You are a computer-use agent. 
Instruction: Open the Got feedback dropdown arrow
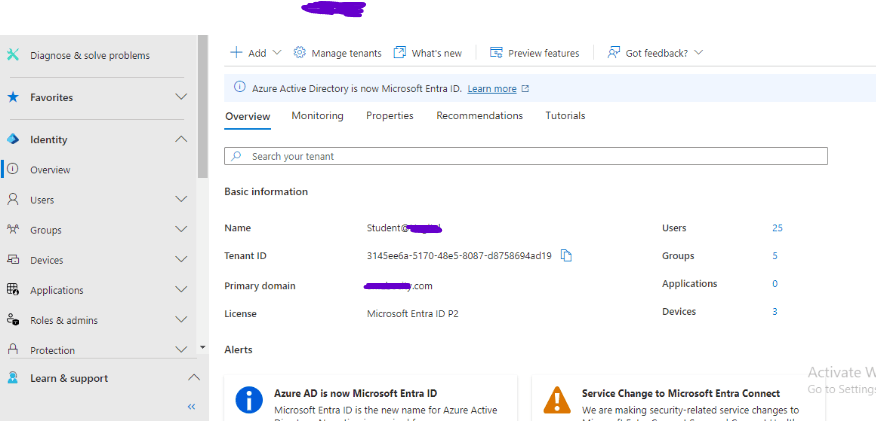click(699, 53)
